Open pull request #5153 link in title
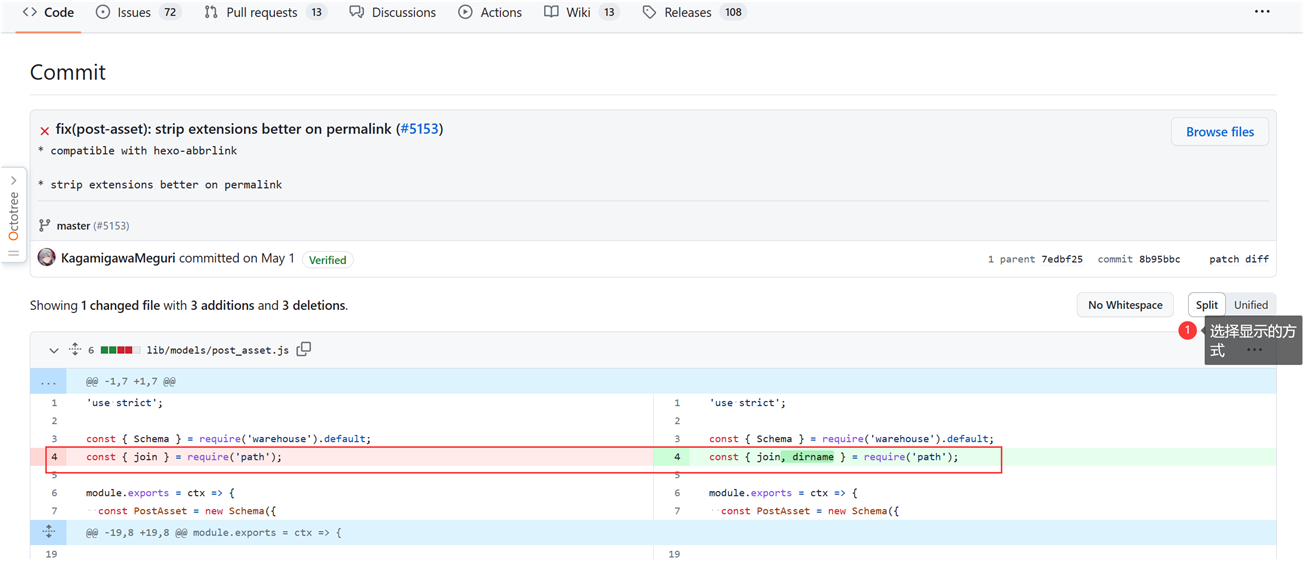This screenshot has height=561, width=1304. click(x=419, y=129)
